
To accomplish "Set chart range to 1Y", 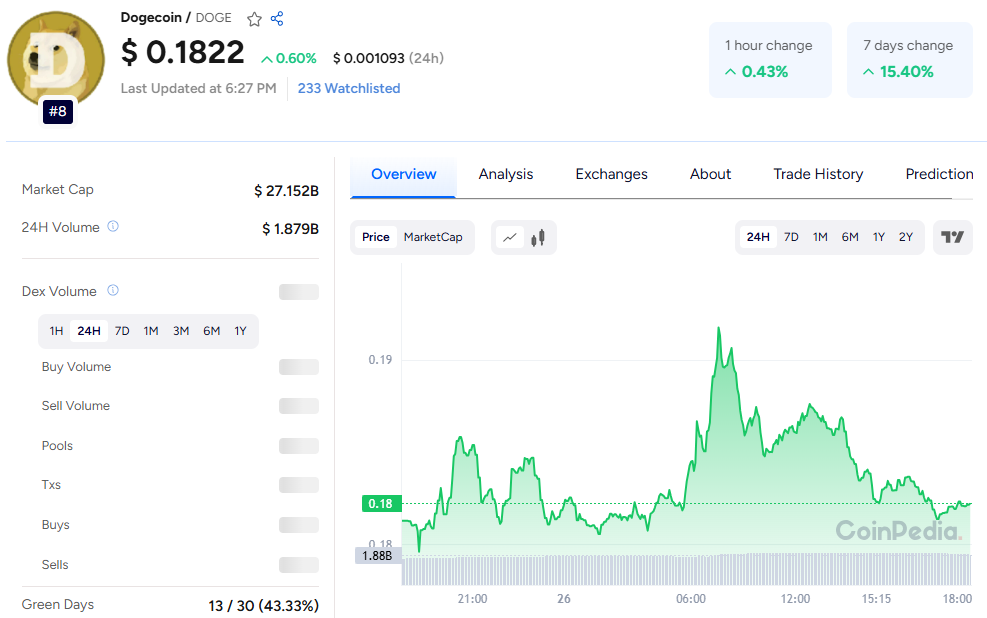I will pos(879,237).
